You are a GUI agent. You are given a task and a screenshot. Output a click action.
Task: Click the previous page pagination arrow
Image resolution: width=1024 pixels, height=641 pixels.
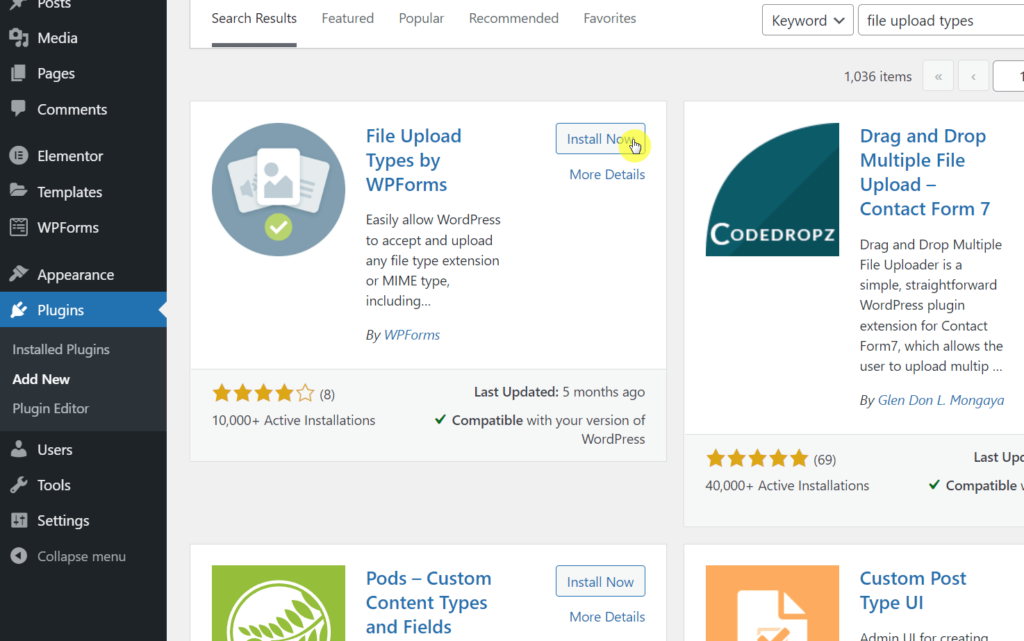tap(973, 76)
